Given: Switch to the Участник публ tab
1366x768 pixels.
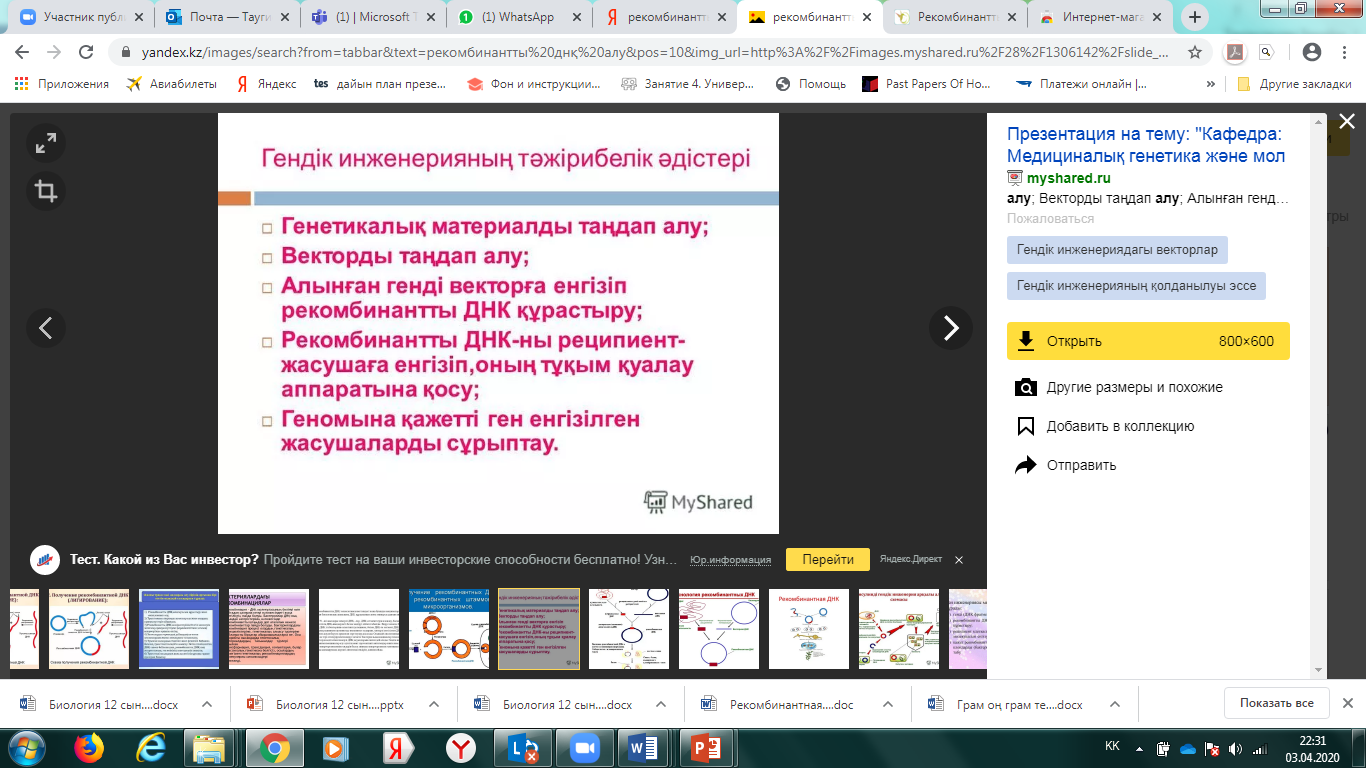Looking at the screenshot, I should click(x=80, y=17).
